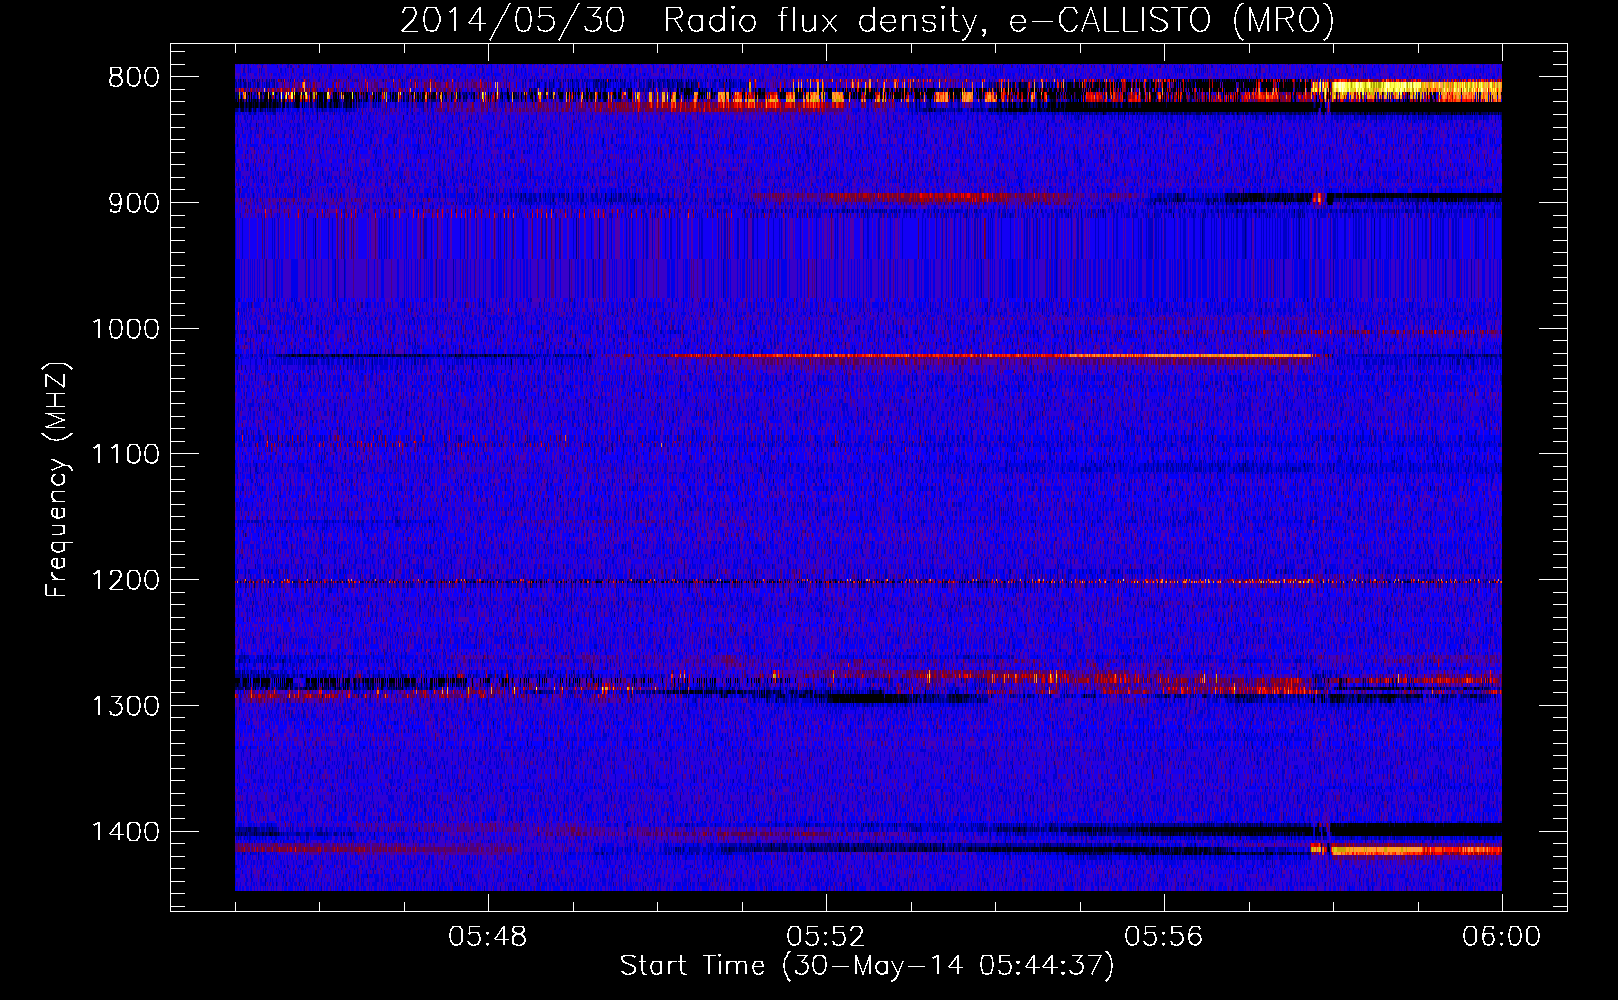Select the 1300 frequency tick label
This screenshot has height=1000, width=1618.
[x=126, y=706]
